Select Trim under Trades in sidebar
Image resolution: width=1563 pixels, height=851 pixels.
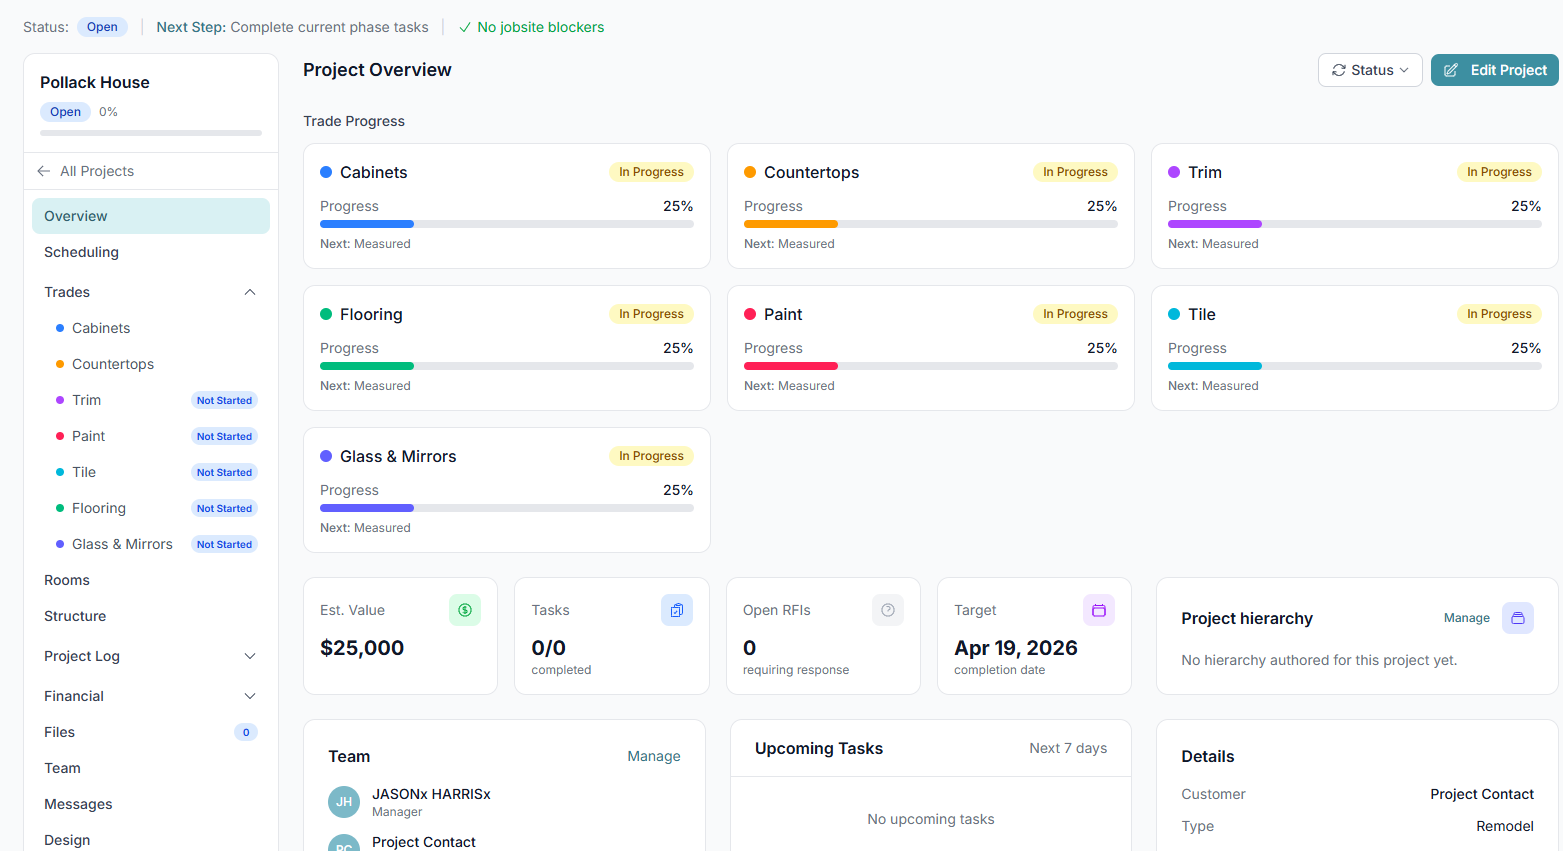[x=158, y=400]
